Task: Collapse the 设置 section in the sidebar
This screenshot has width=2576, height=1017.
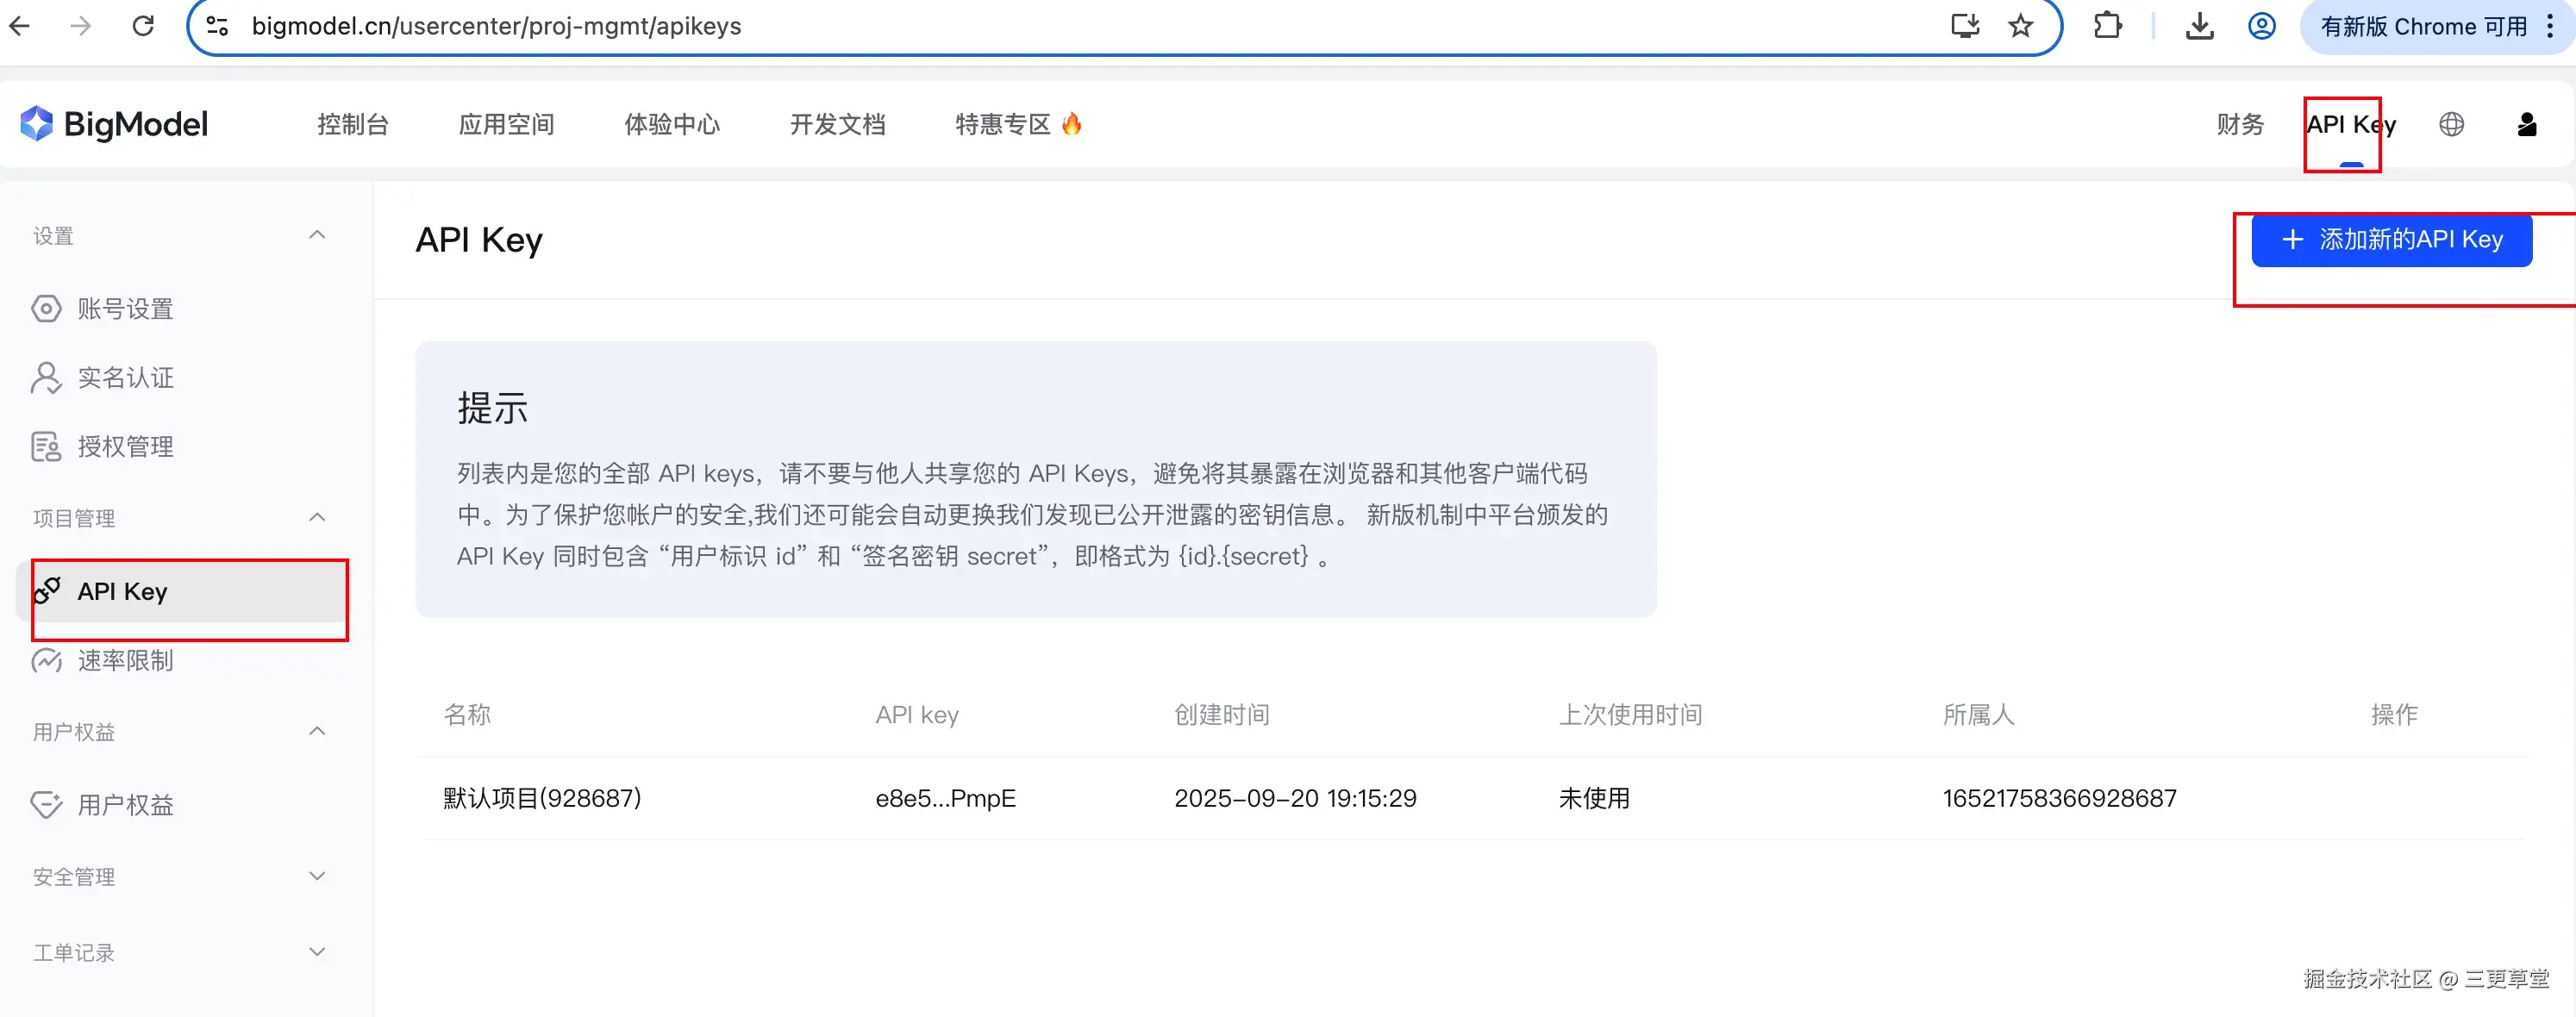Action: pos(317,234)
